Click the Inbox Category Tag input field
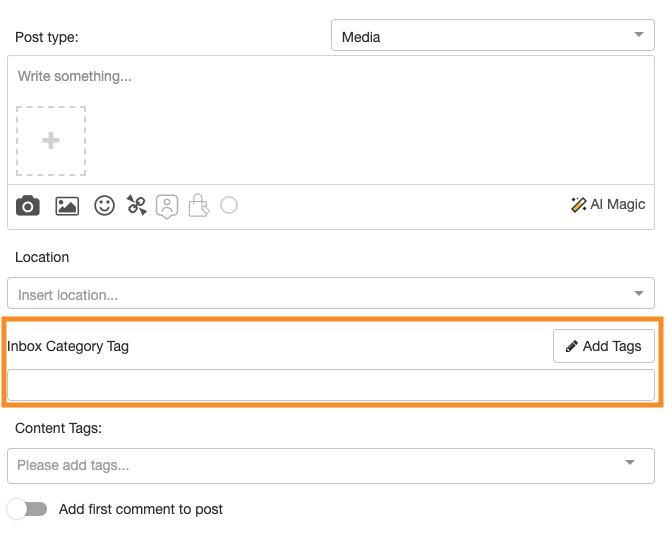This screenshot has width=672, height=536. [330, 385]
